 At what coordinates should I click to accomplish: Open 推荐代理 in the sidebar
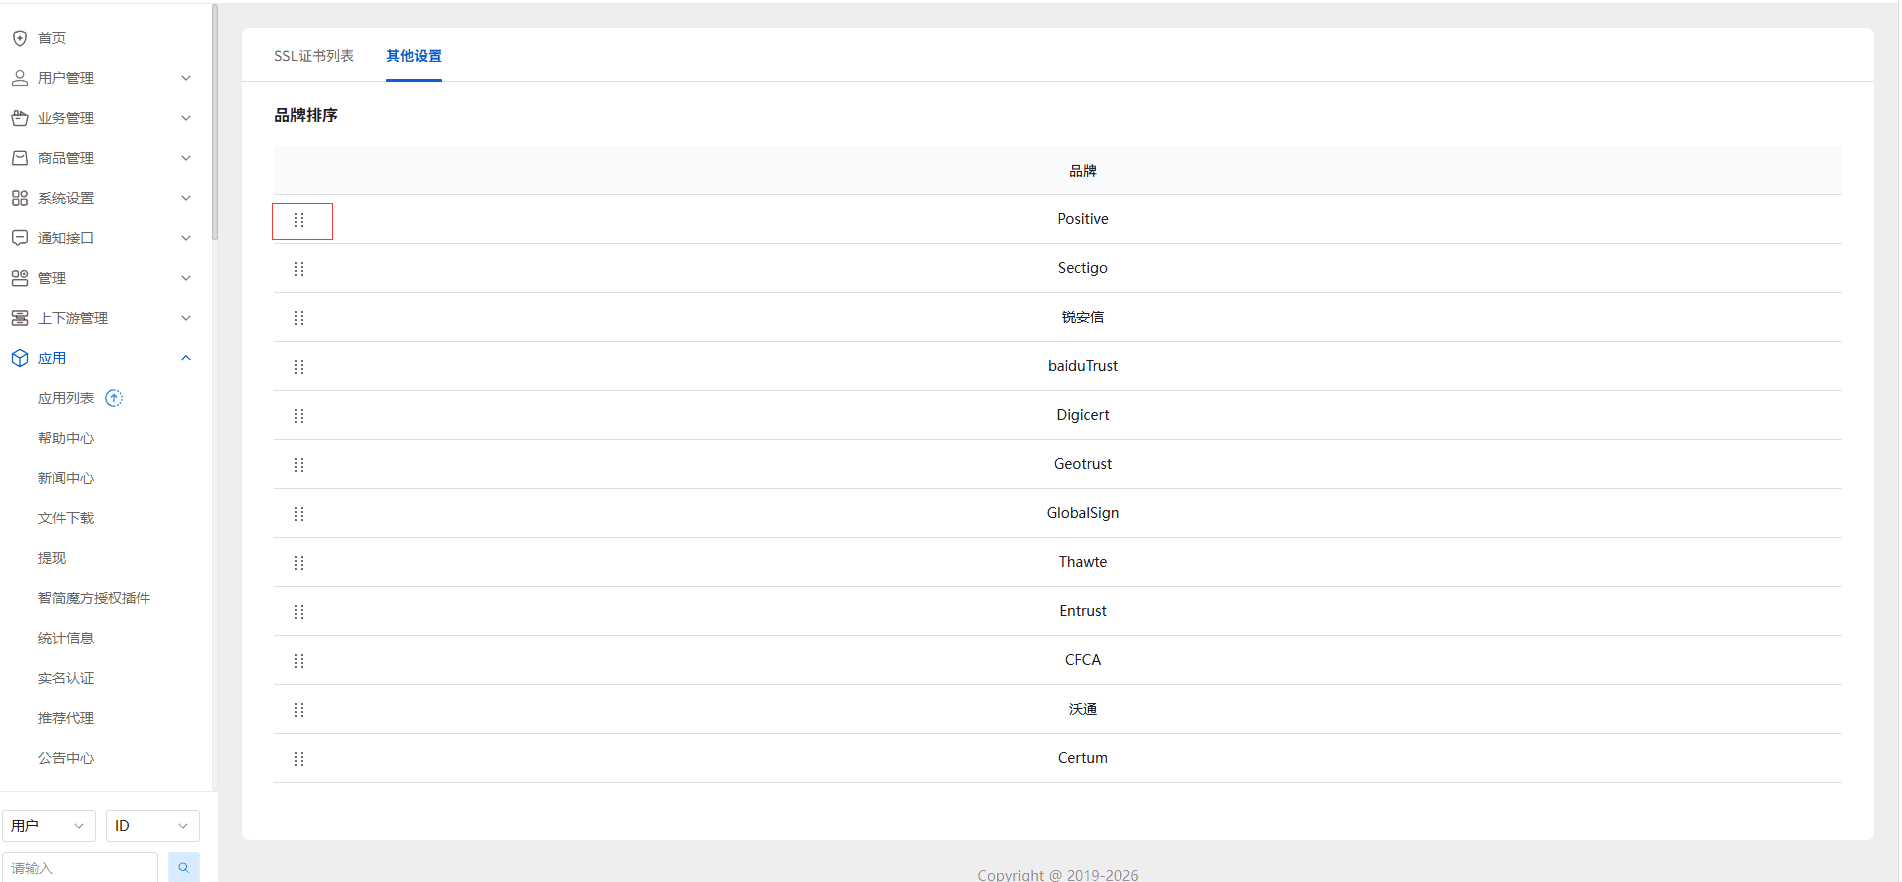click(x=66, y=718)
